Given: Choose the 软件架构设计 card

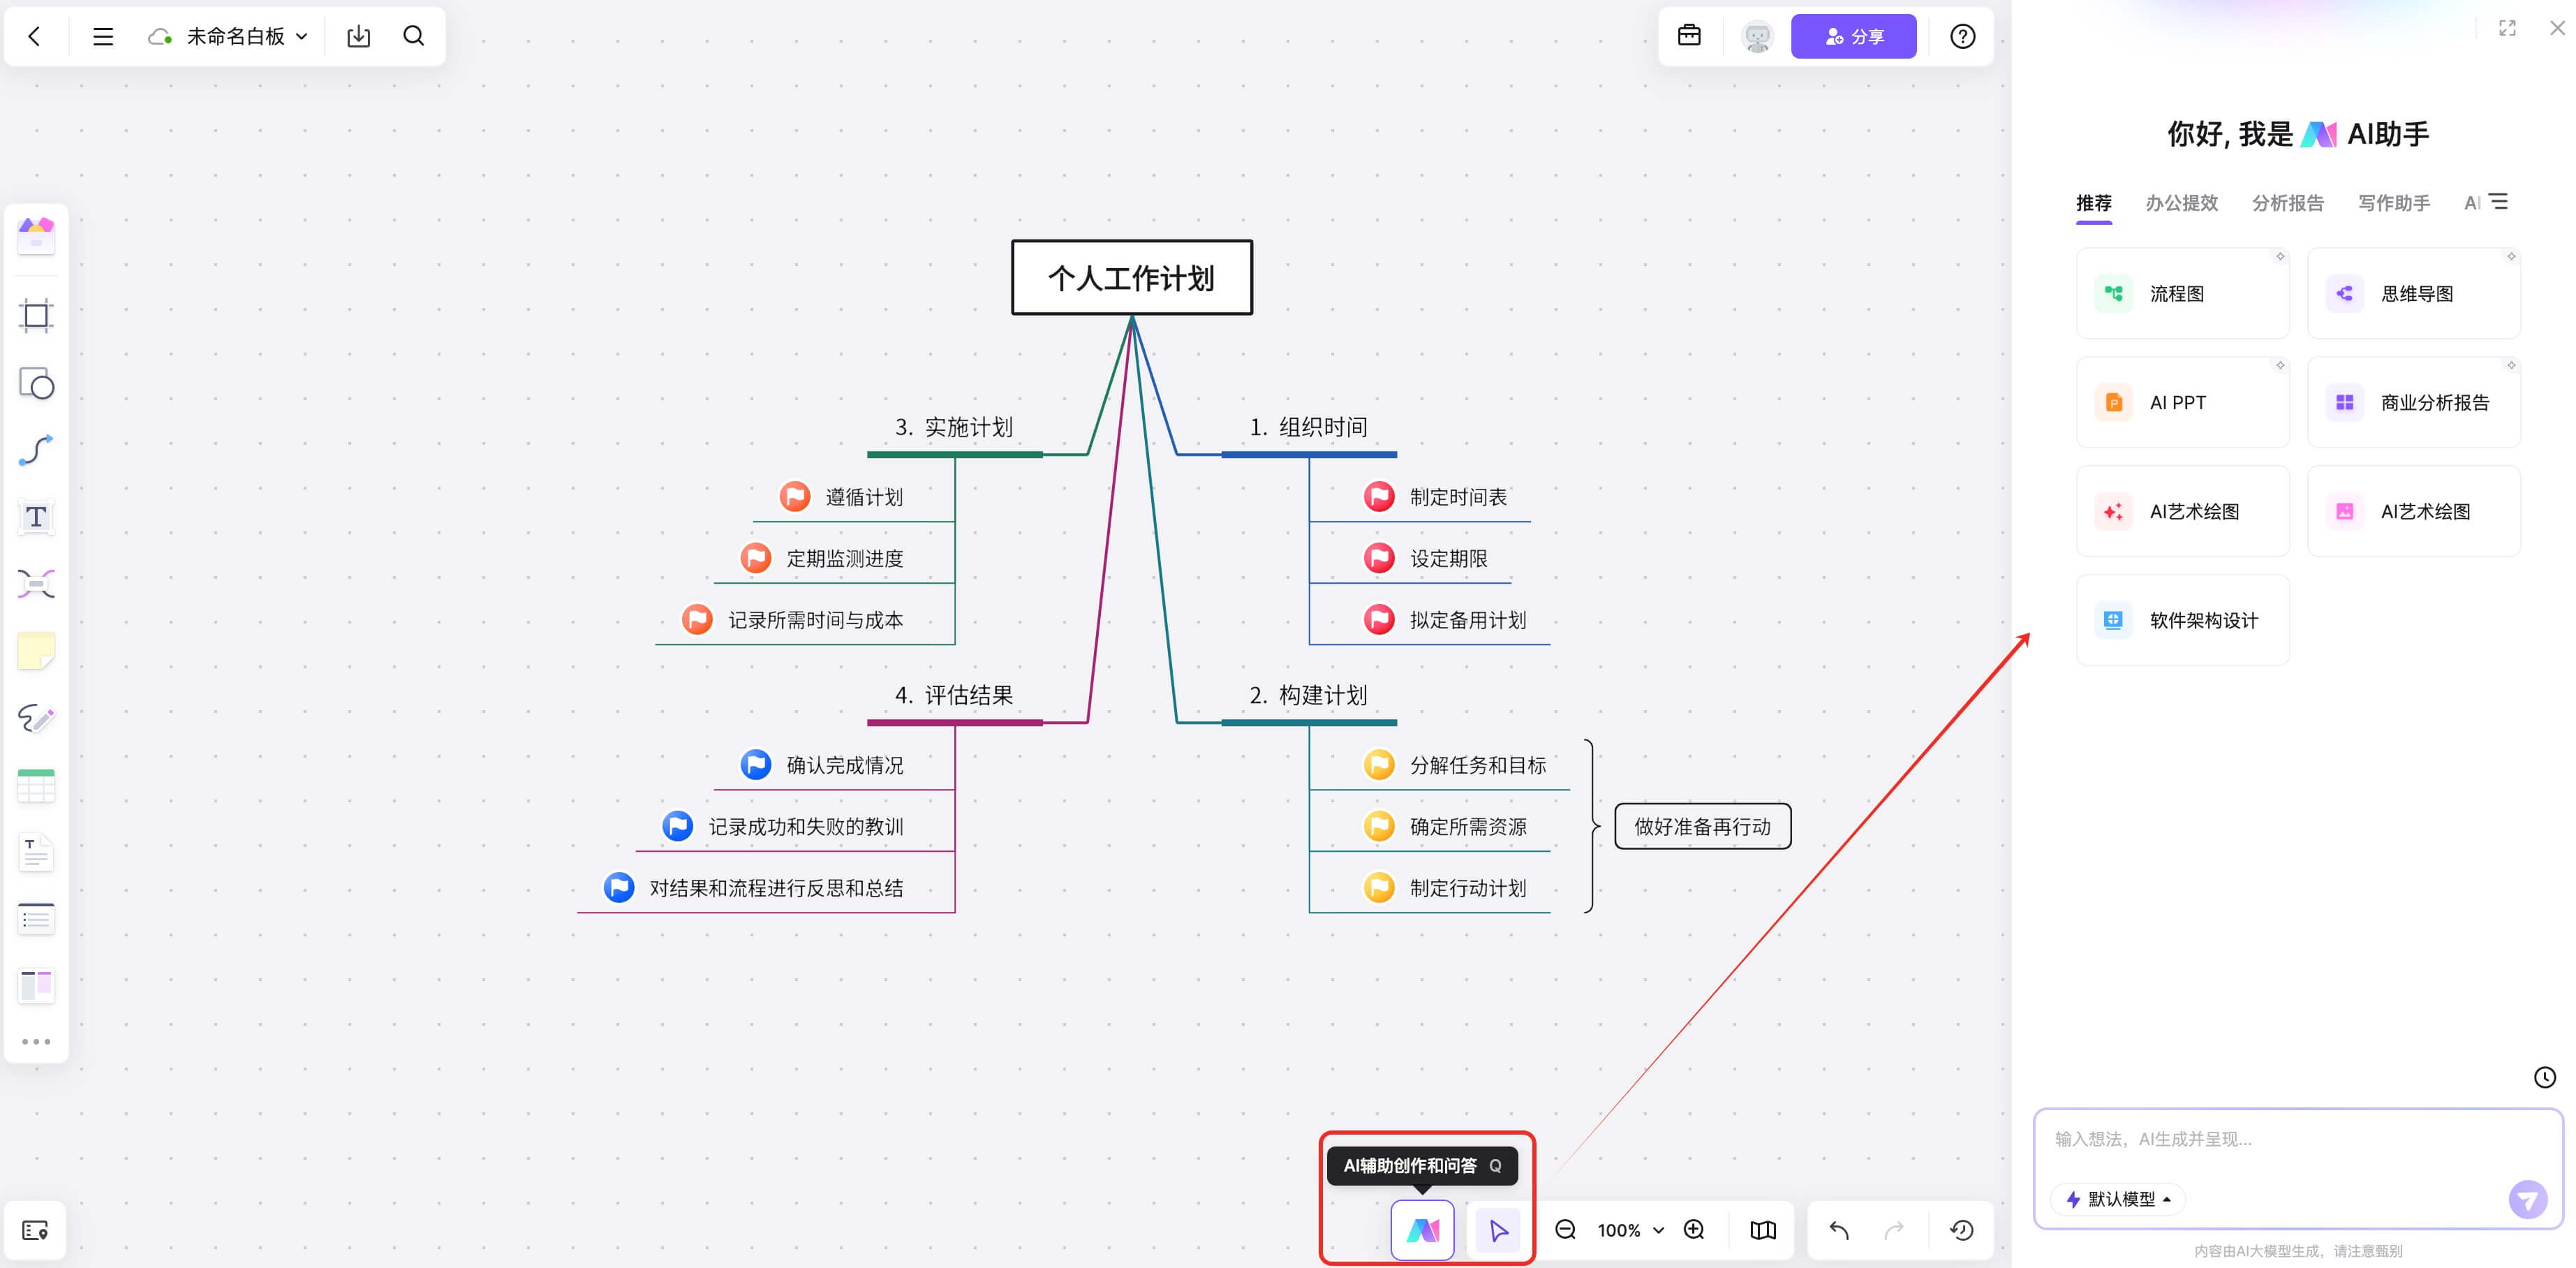Looking at the screenshot, I should click(x=2182, y=621).
